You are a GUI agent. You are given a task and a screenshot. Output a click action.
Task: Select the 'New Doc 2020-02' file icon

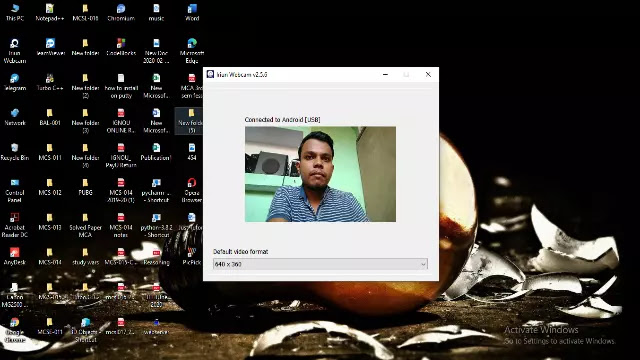[x=156, y=51]
